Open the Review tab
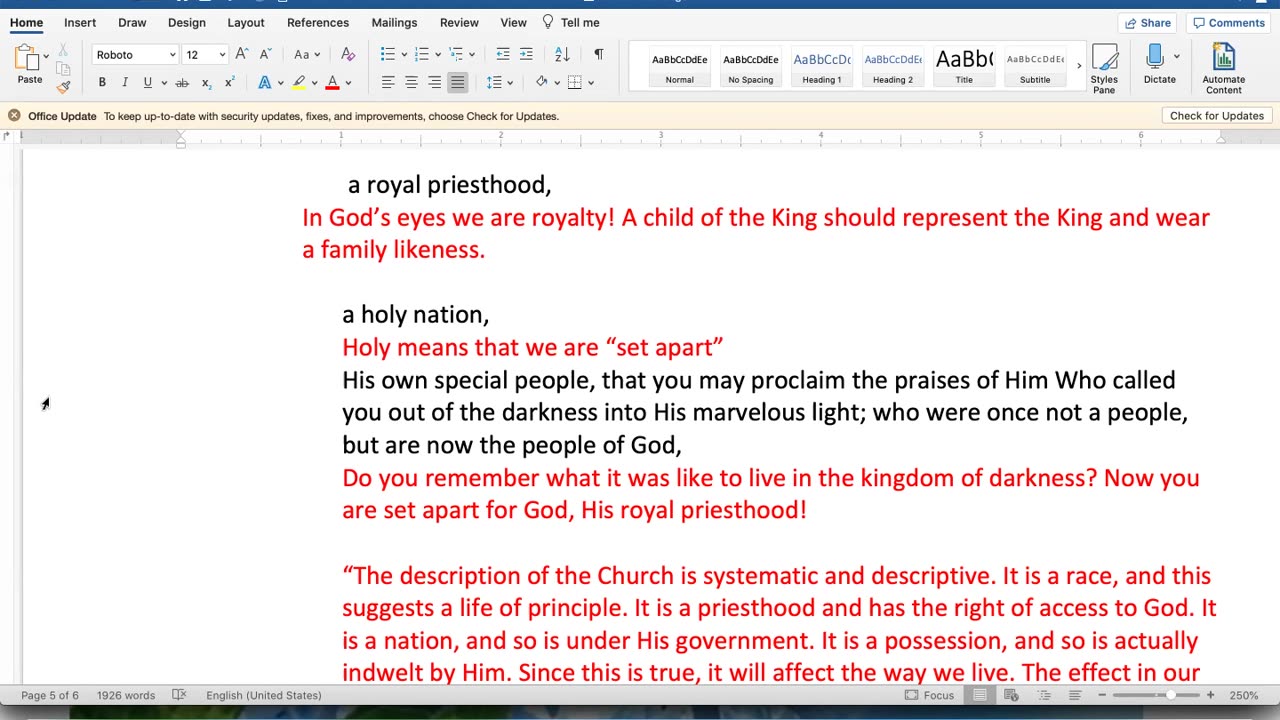1280x720 pixels. pos(459,22)
